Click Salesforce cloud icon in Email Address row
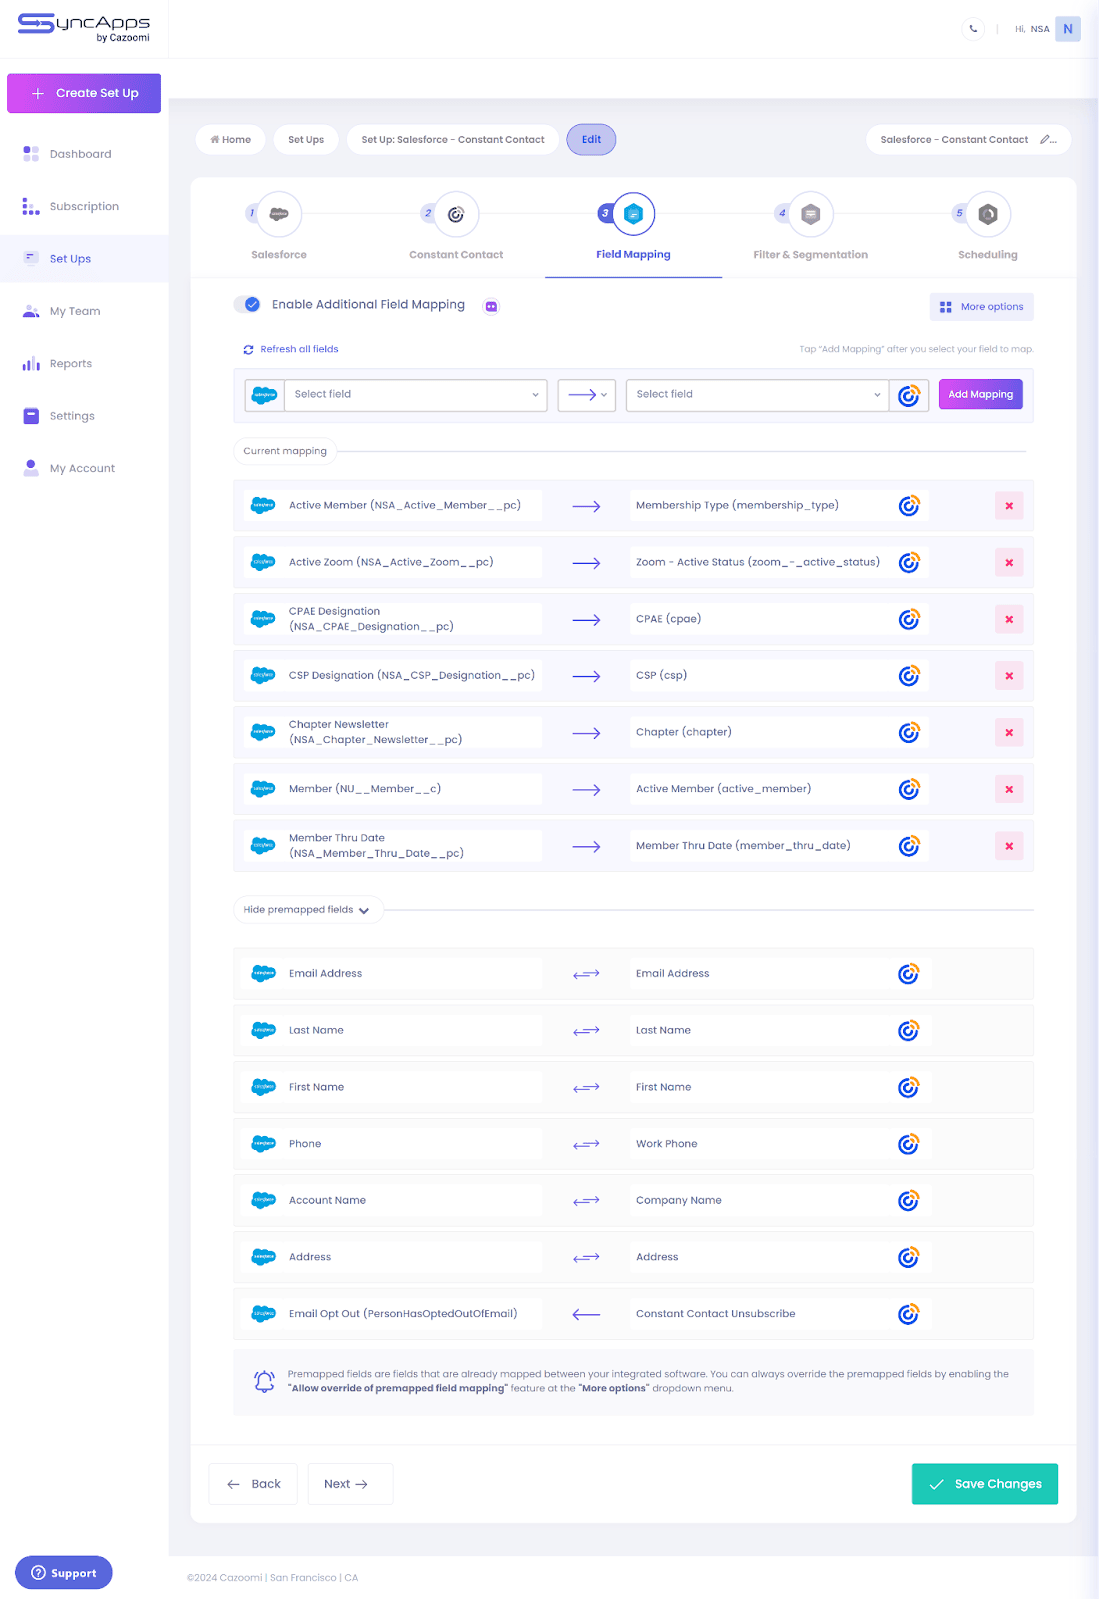Image resolution: width=1099 pixels, height=1600 pixels. coord(264,974)
